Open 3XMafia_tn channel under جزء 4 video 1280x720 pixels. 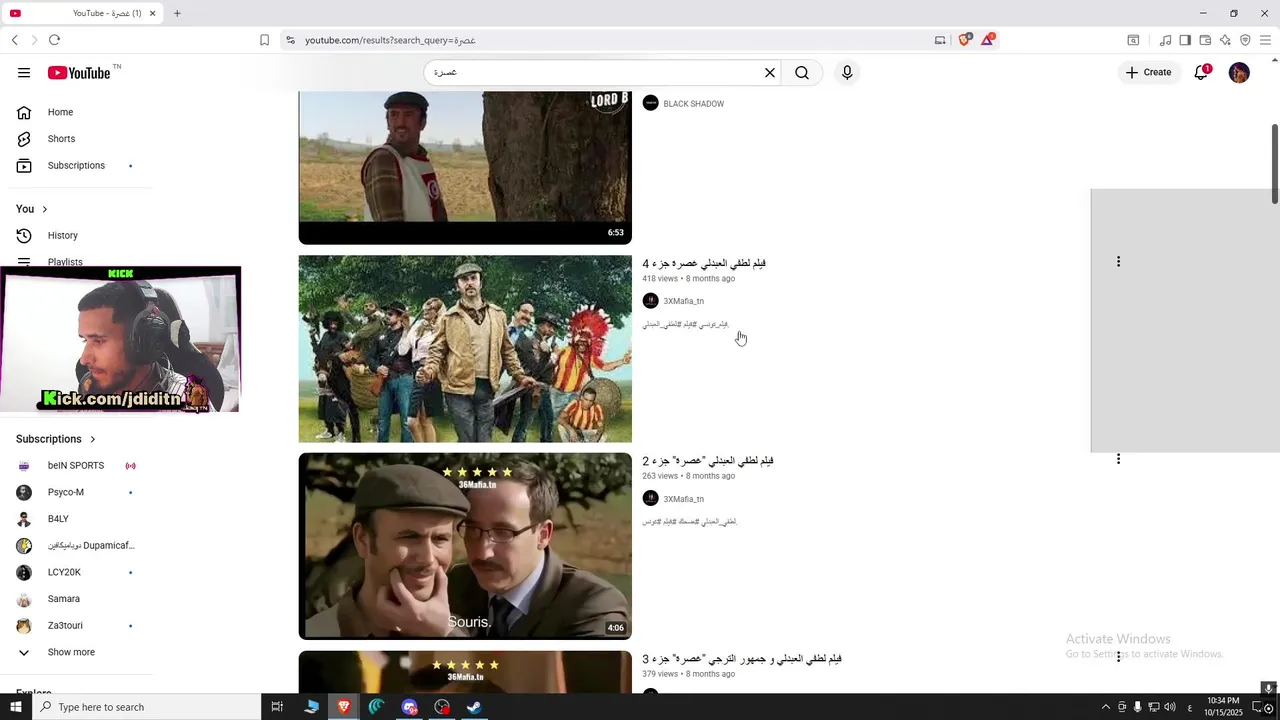[x=683, y=301]
